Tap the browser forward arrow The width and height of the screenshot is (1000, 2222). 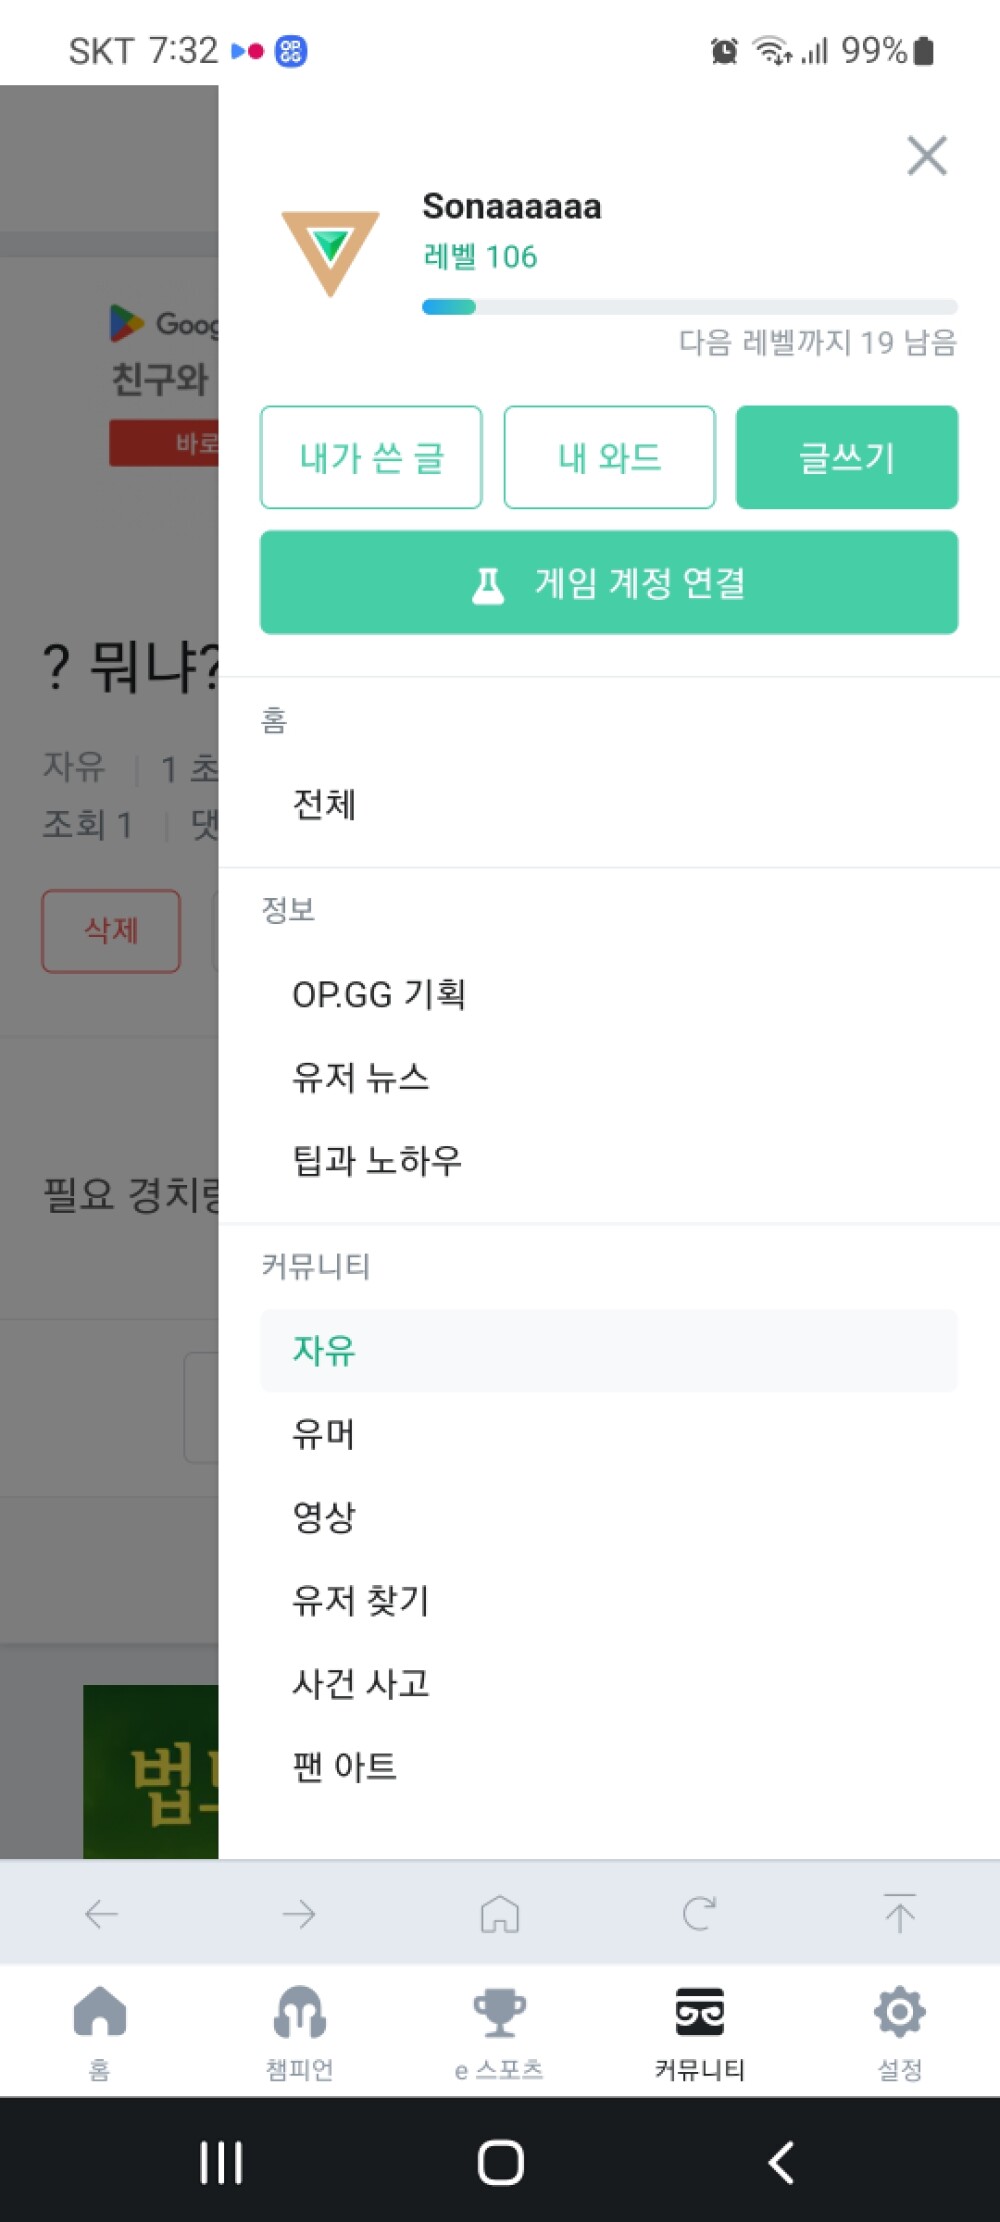[x=299, y=1914]
